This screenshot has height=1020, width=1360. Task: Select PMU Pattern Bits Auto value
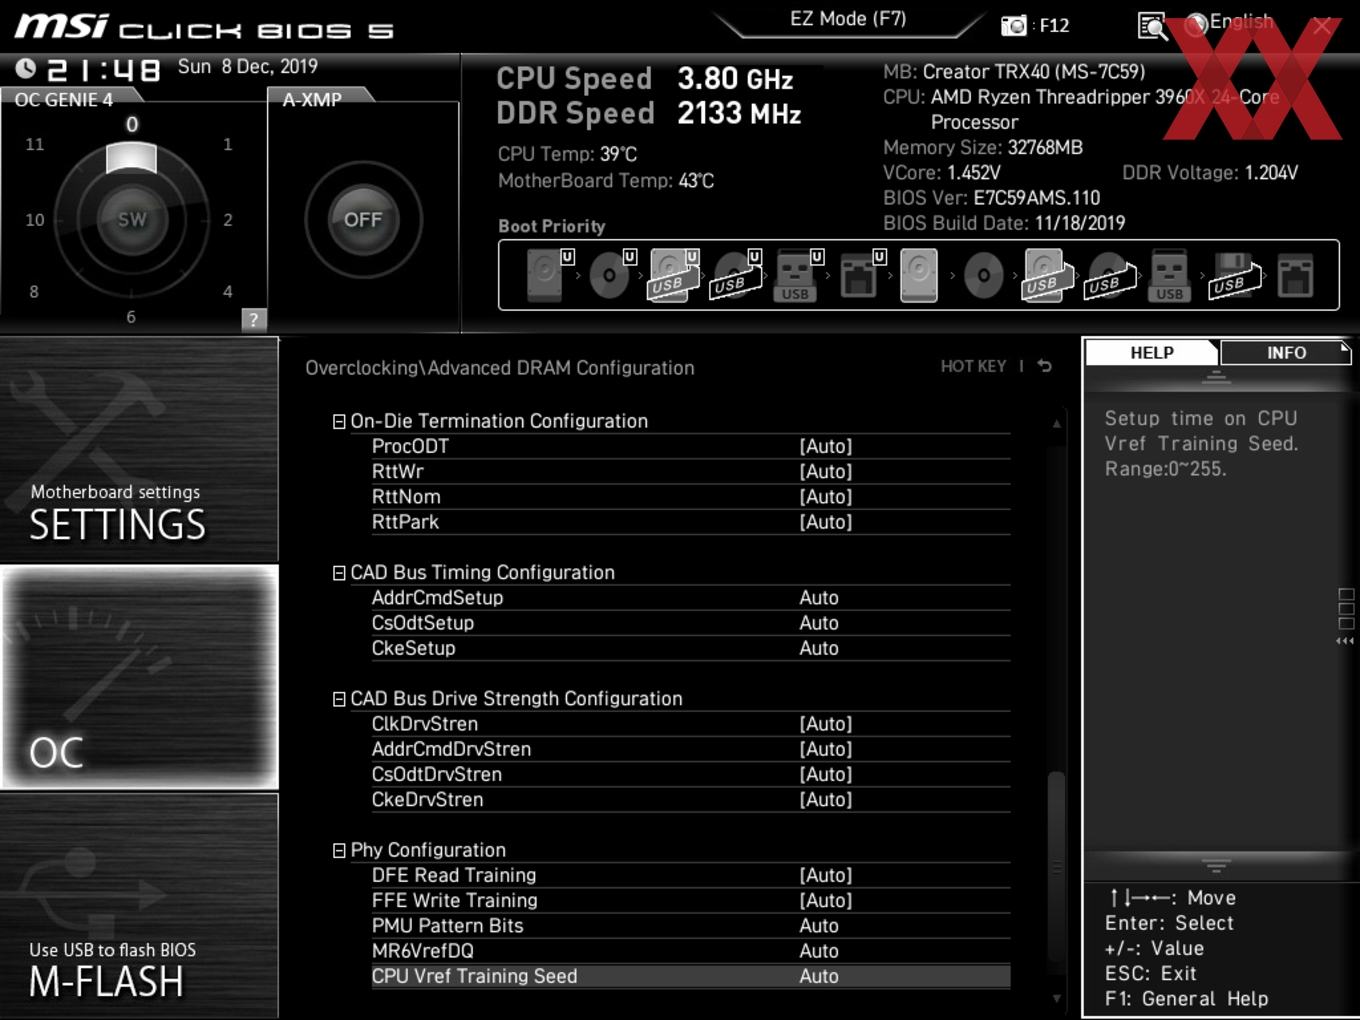[x=819, y=926]
